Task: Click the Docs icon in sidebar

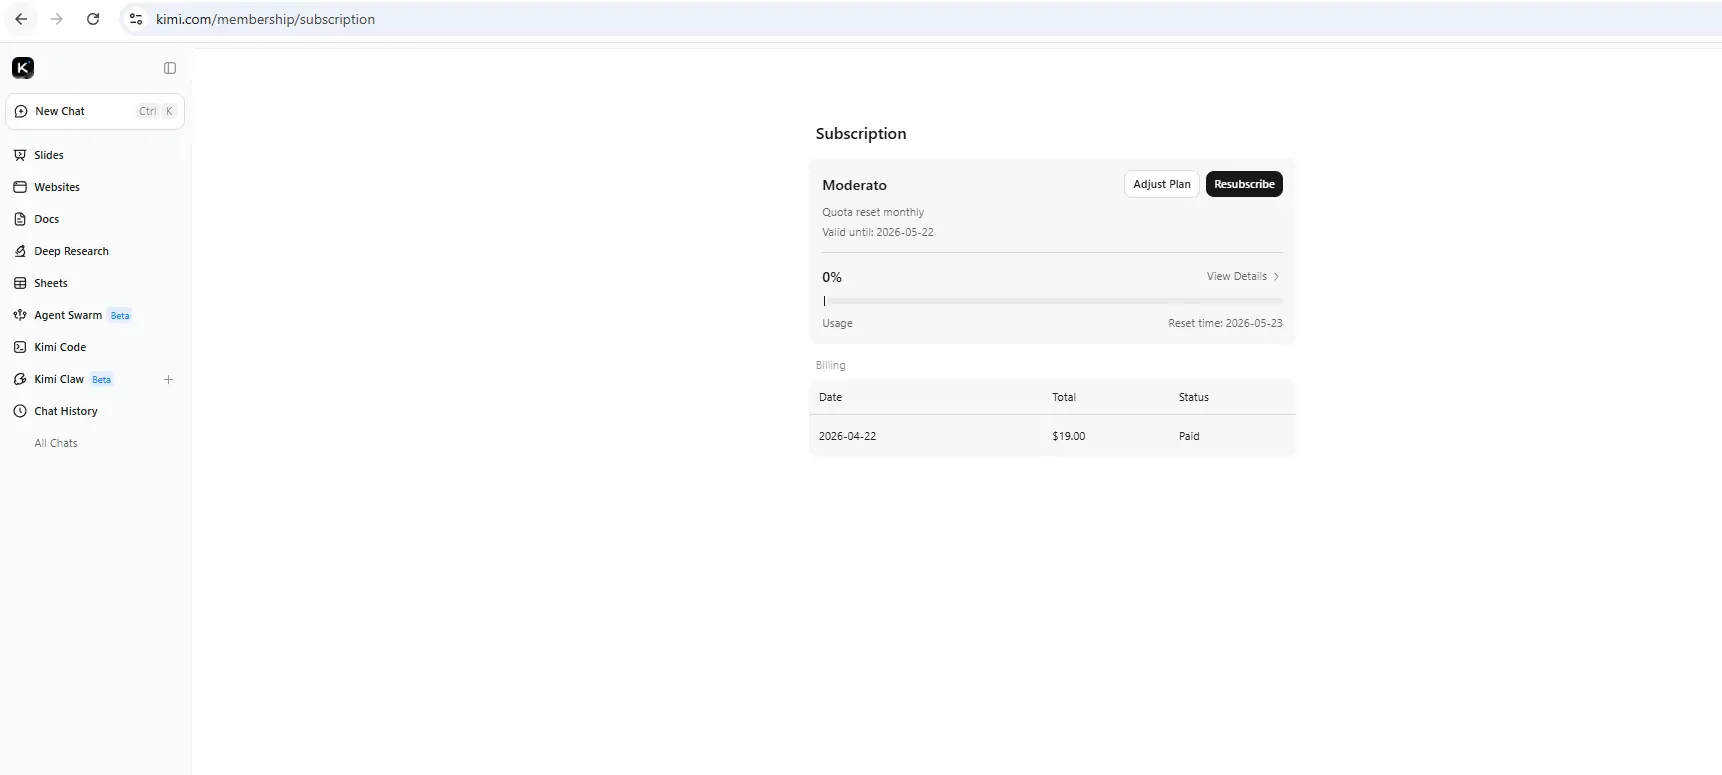Action: pyautogui.click(x=20, y=219)
